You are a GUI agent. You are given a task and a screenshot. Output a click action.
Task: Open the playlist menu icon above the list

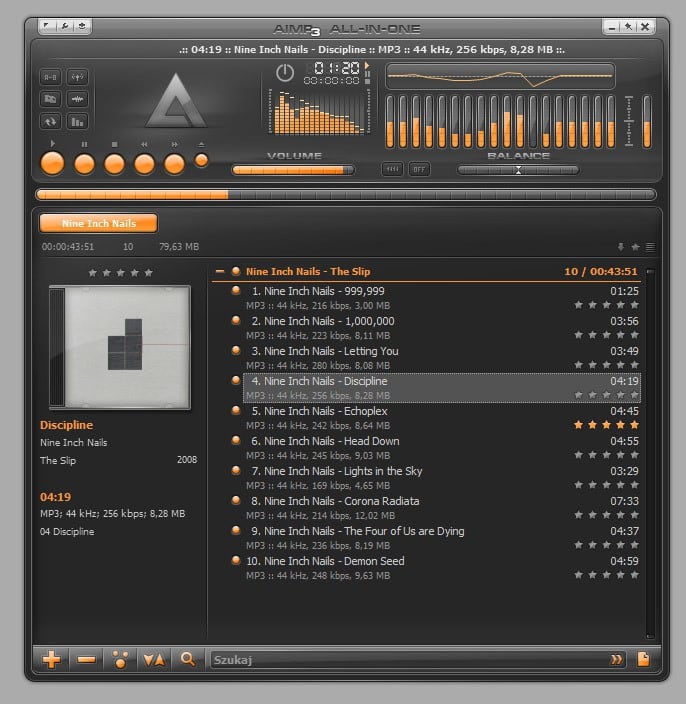pos(650,247)
